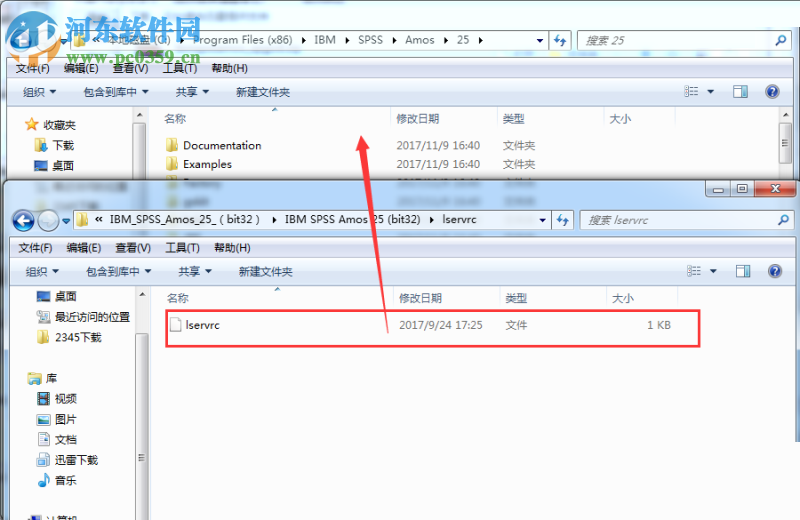This screenshot has height=520, width=800.
Task: Open 帮助(H) menu in lservrc window
Action: [x=232, y=247]
